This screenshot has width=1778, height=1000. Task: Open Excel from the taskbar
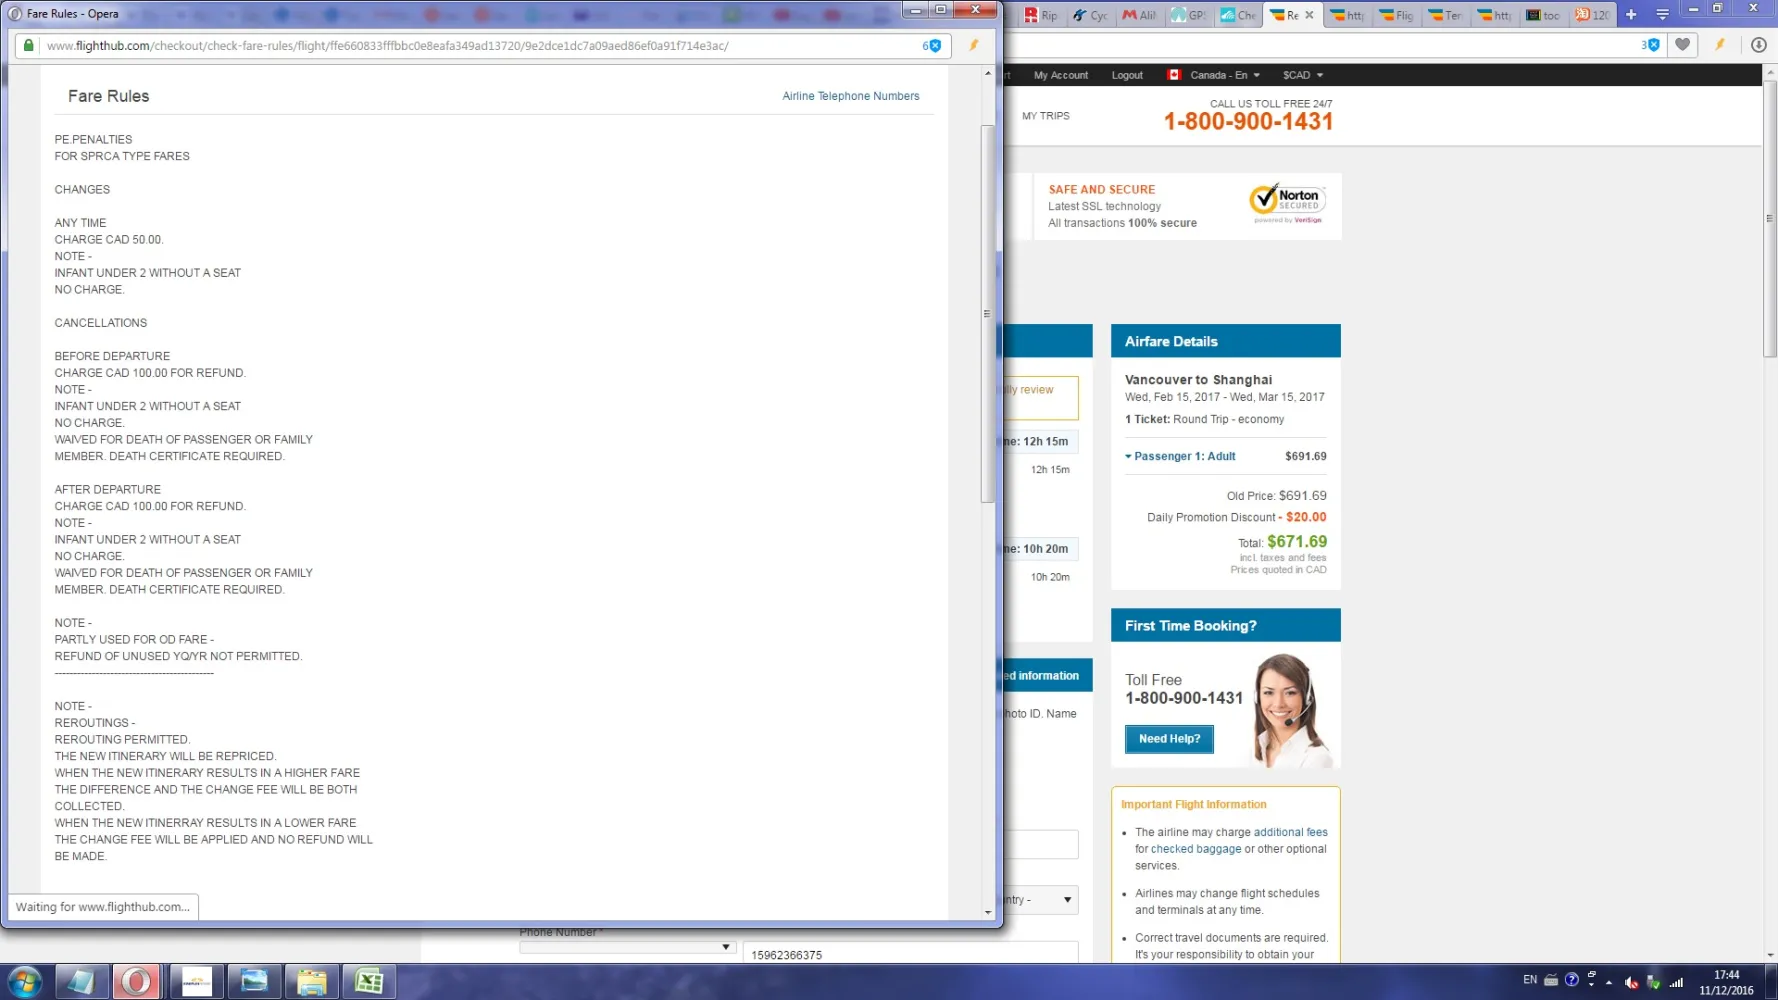[x=369, y=982]
